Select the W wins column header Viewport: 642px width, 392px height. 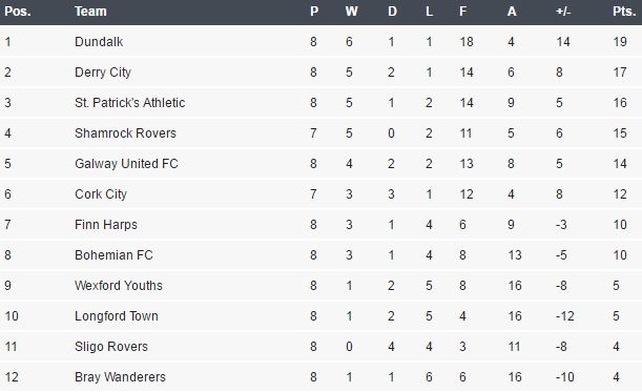[351, 11]
